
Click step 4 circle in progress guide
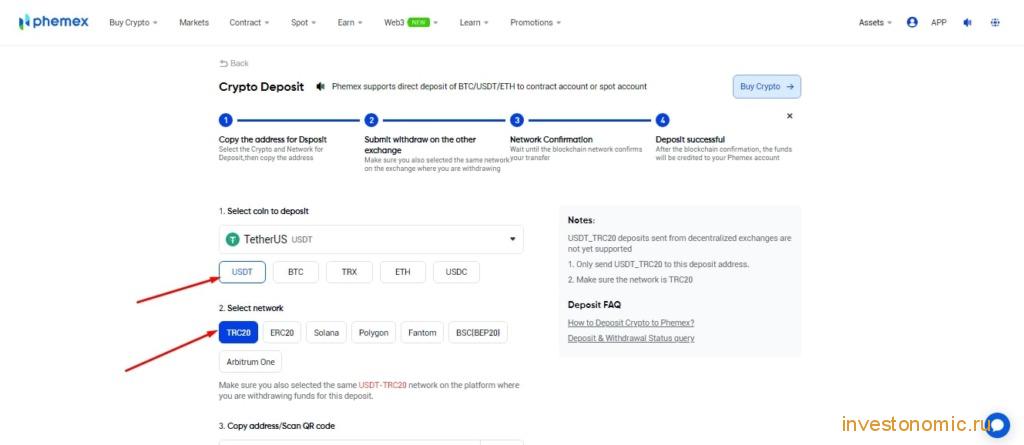tap(663, 120)
